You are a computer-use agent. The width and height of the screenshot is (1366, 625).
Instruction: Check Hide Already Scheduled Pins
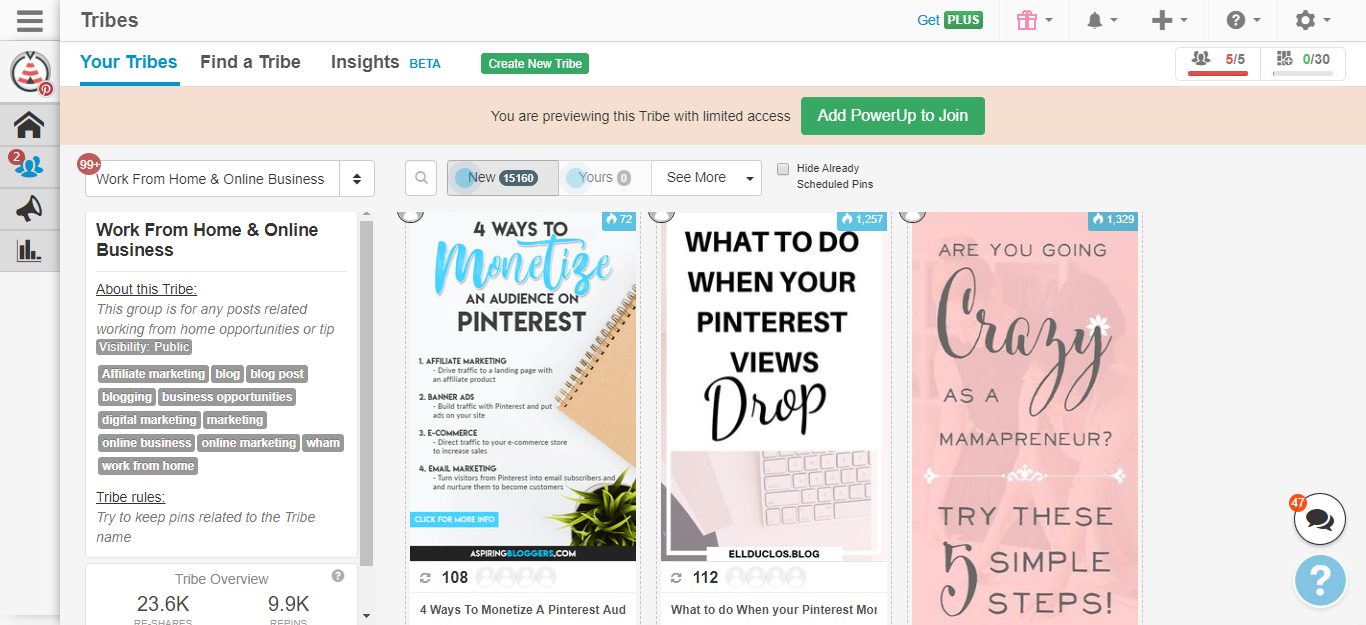[783, 169]
